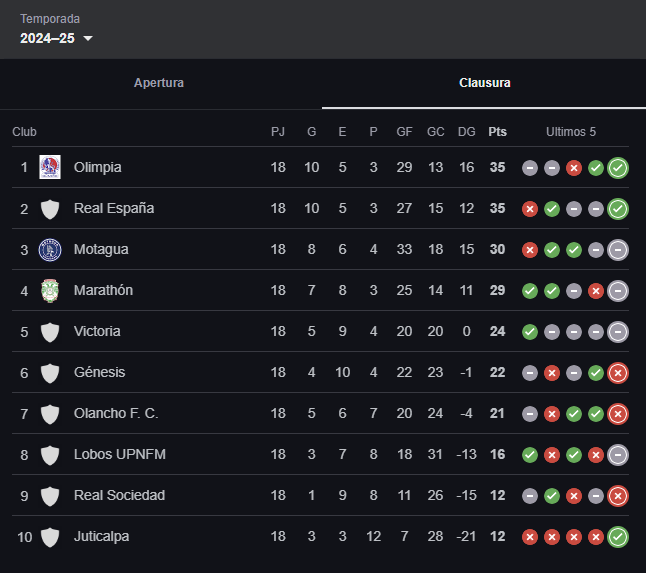This screenshot has height=573, width=646.
Task: Click Real España's shield placeholder icon
Action: 49,208
